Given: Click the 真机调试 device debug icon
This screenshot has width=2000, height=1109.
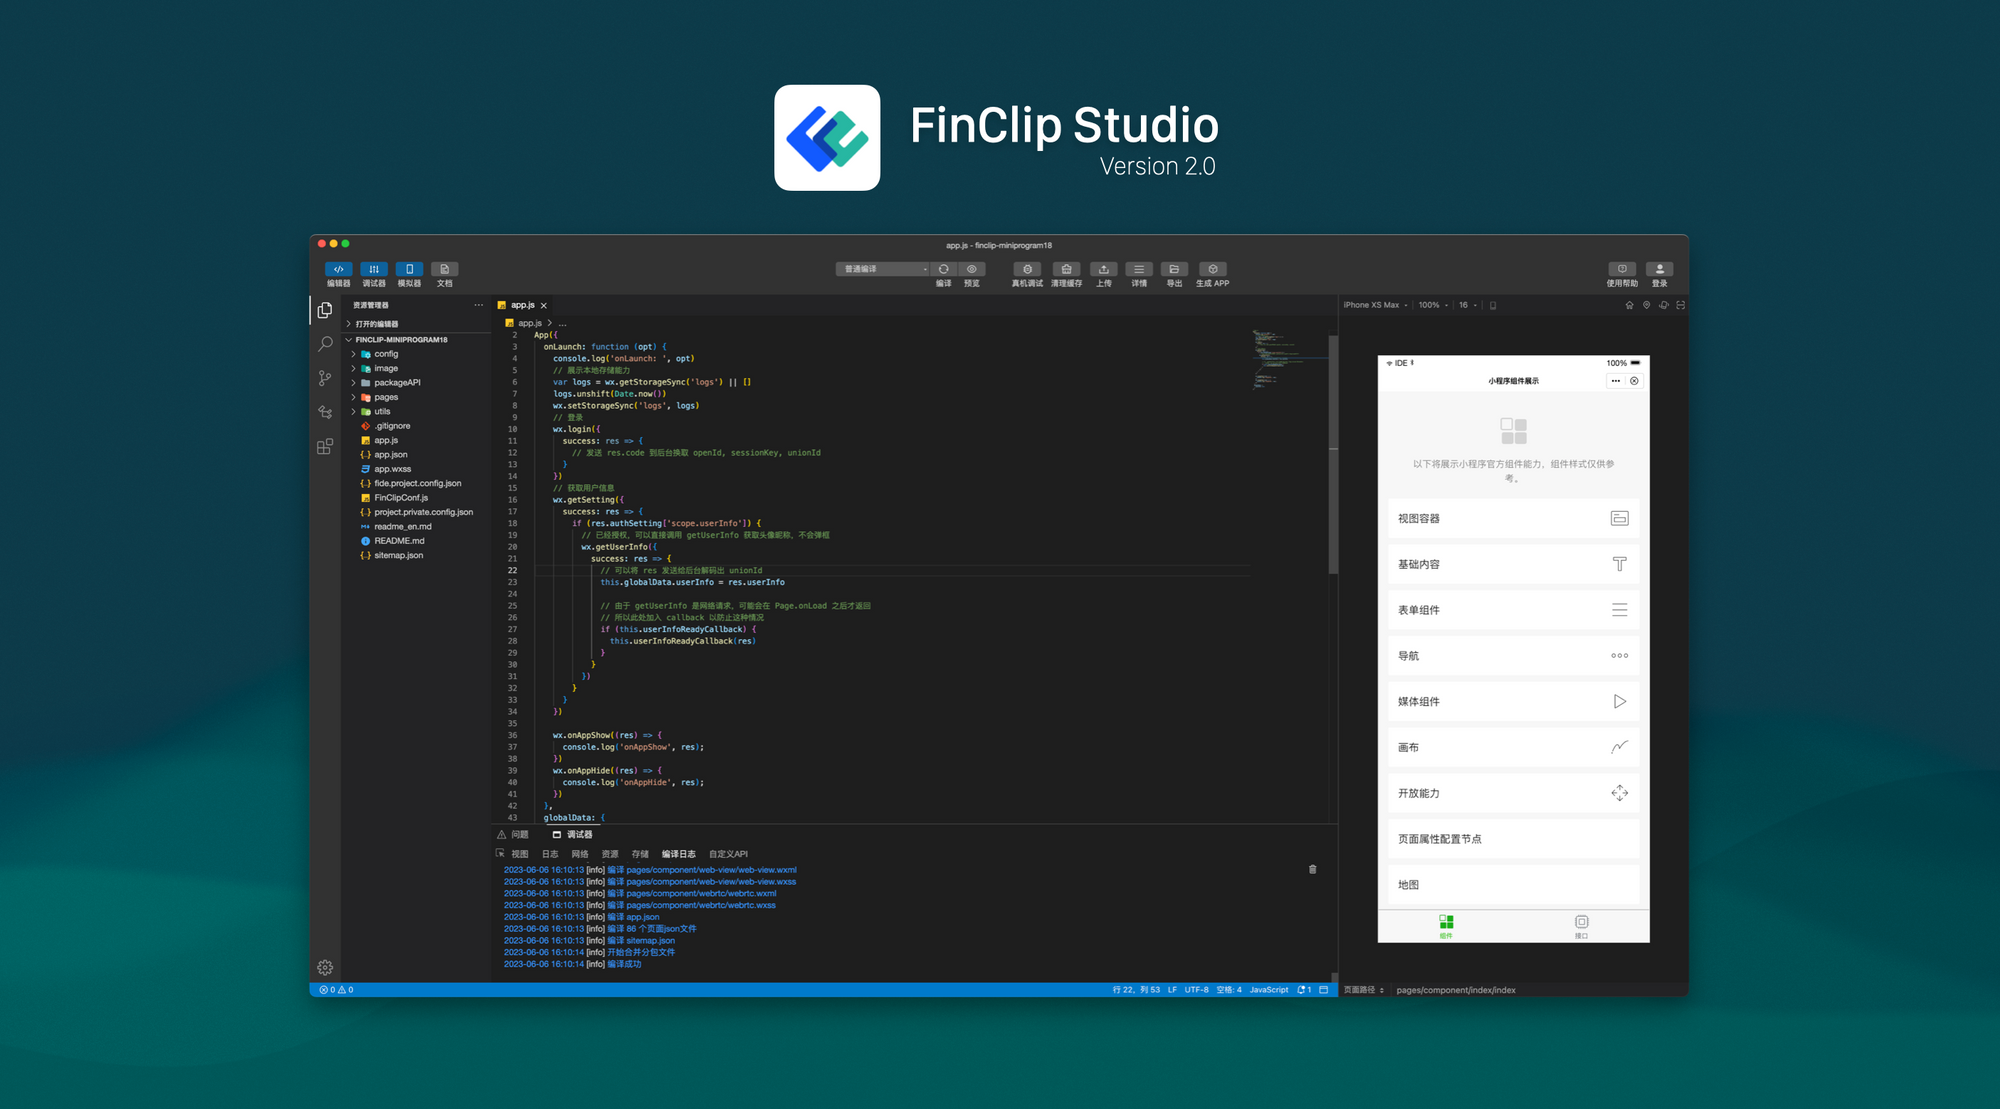Looking at the screenshot, I should coord(1027,269).
